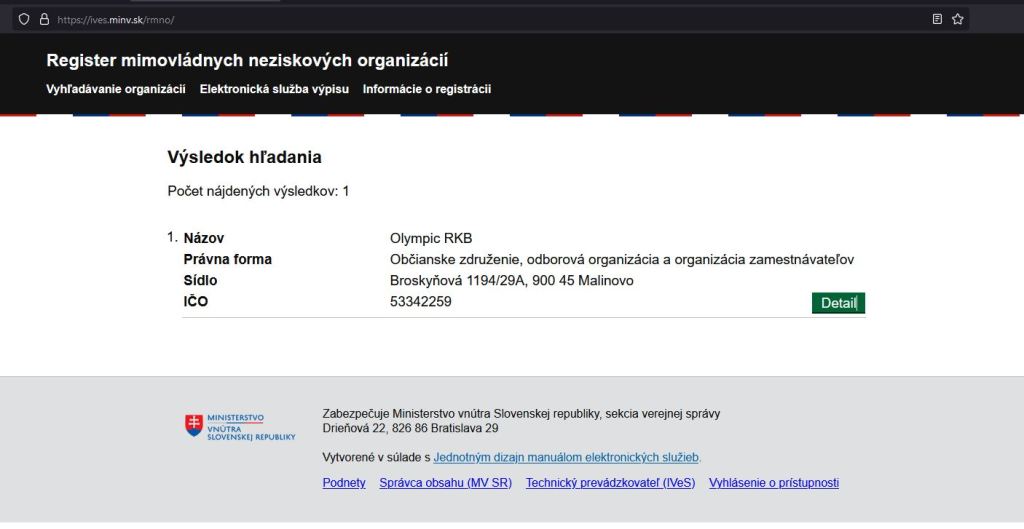Click the IČO number 53342259
Viewport: 1024px width, 529px height.
[x=420, y=301]
